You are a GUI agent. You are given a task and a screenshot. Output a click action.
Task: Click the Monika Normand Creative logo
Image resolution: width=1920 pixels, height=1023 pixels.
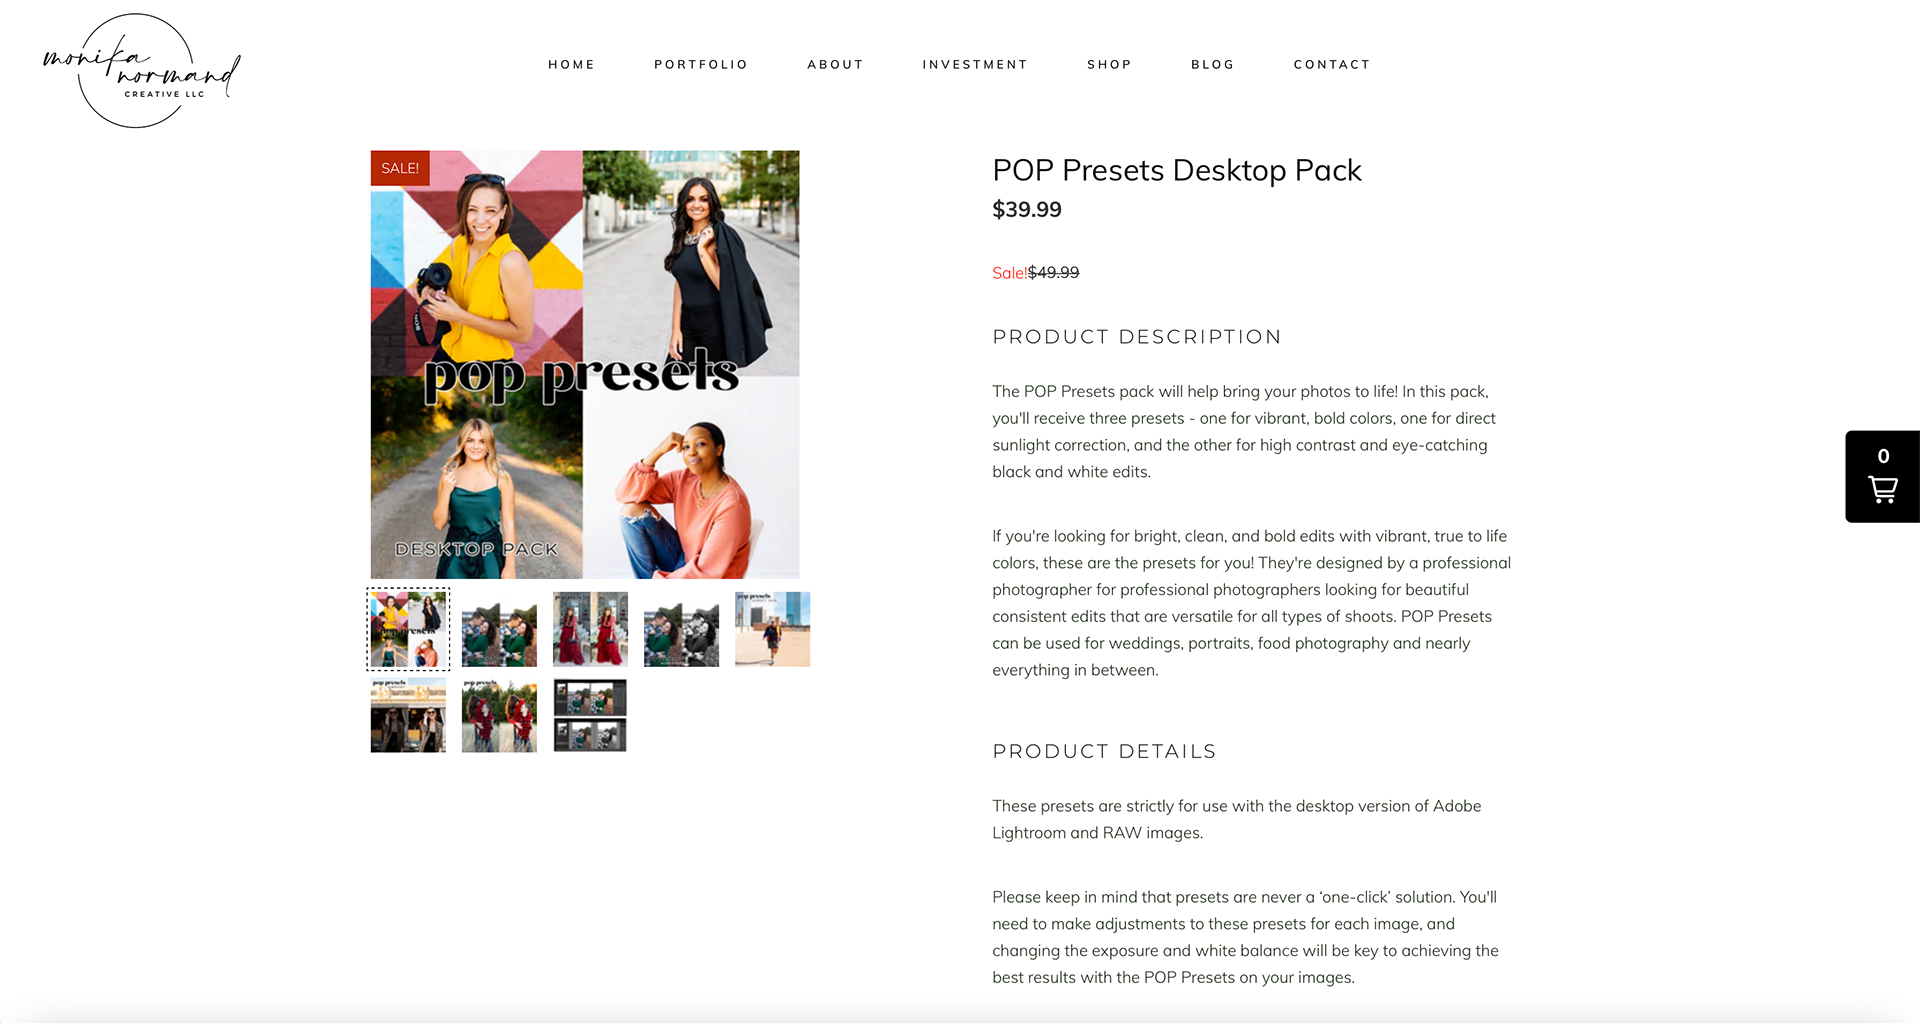click(x=141, y=71)
